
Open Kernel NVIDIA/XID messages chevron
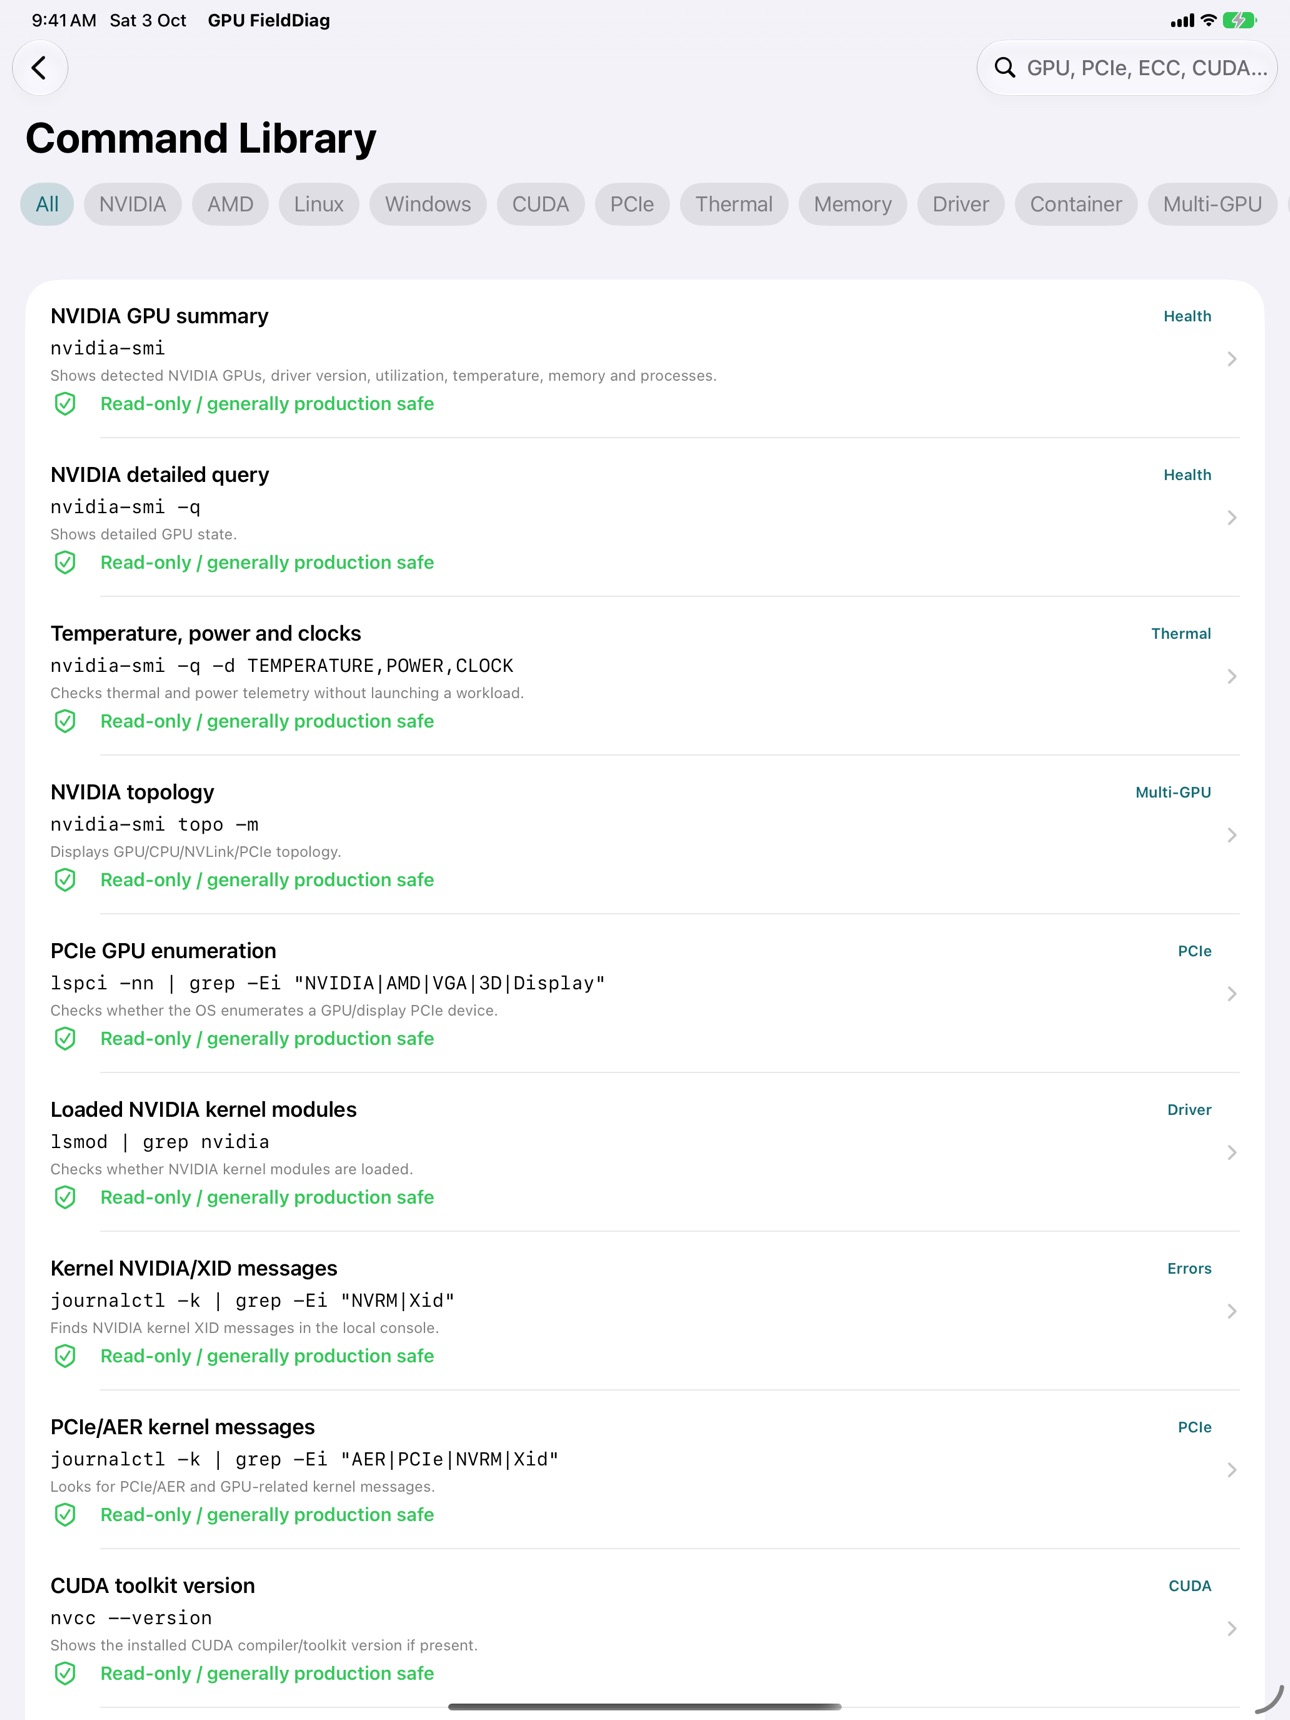click(1232, 1312)
